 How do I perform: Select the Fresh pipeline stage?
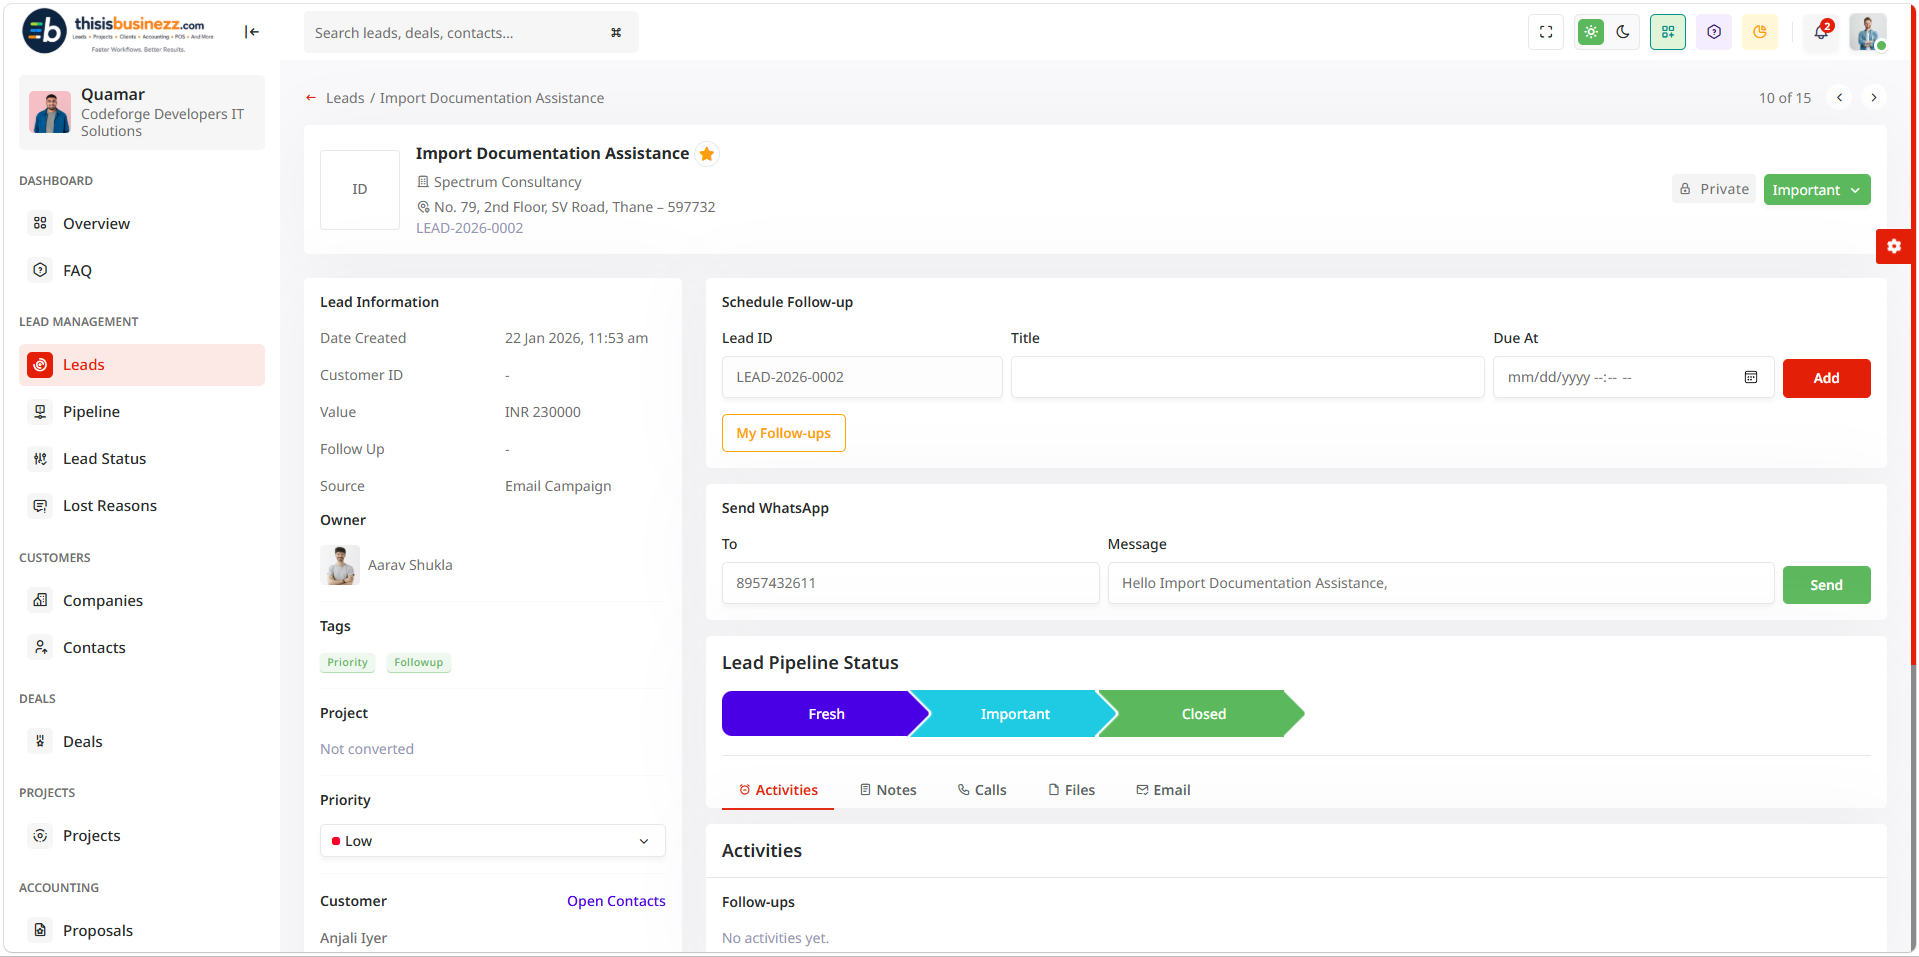click(x=825, y=714)
